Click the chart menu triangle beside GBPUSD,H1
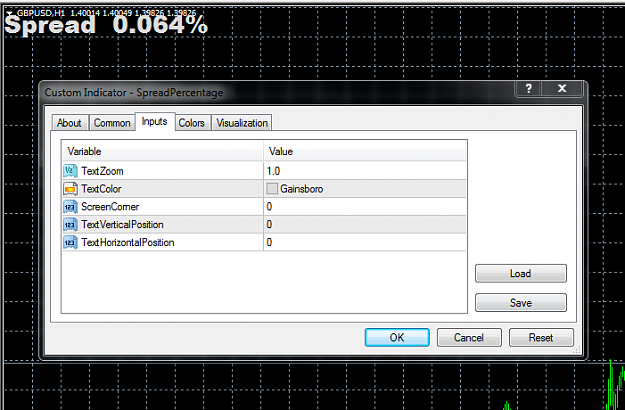Viewport: 625px width, 410px height. click(10, 14)
